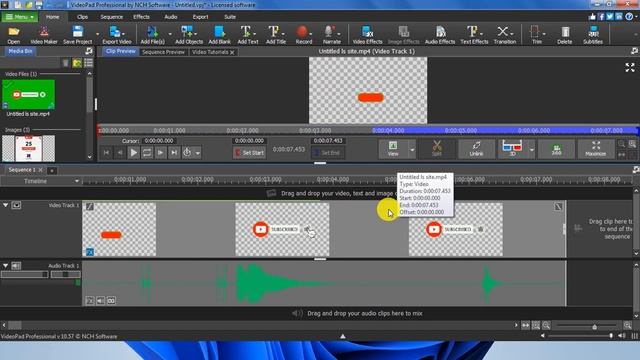
Task: Open Text Effects from the toolbar
Action: (474, 35)
